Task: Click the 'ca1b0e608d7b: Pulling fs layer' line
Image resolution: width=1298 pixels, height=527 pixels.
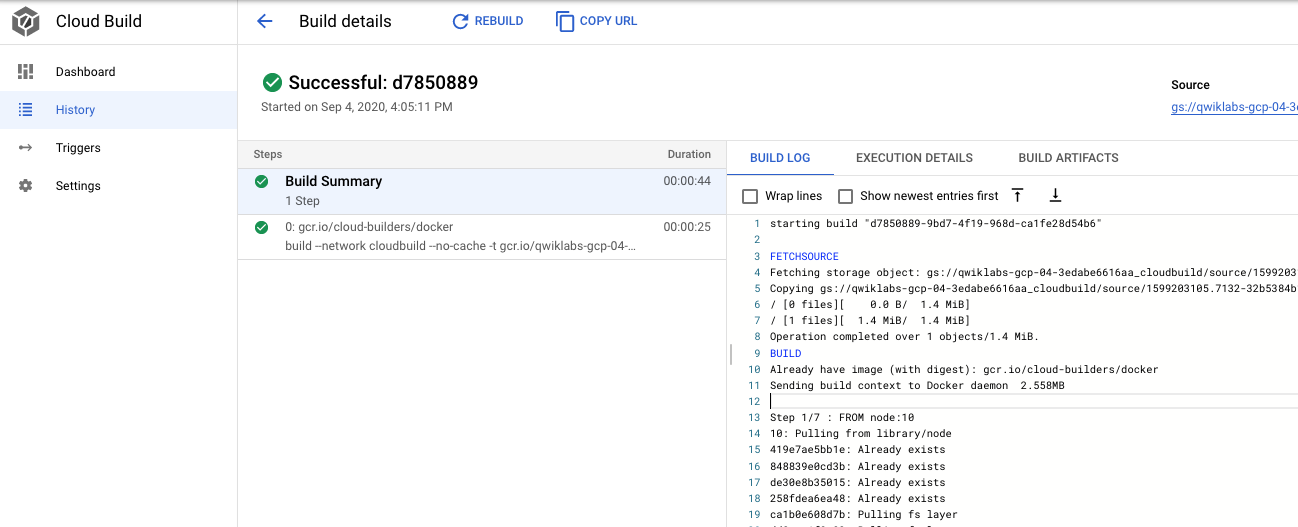Action: coord(863,514)
